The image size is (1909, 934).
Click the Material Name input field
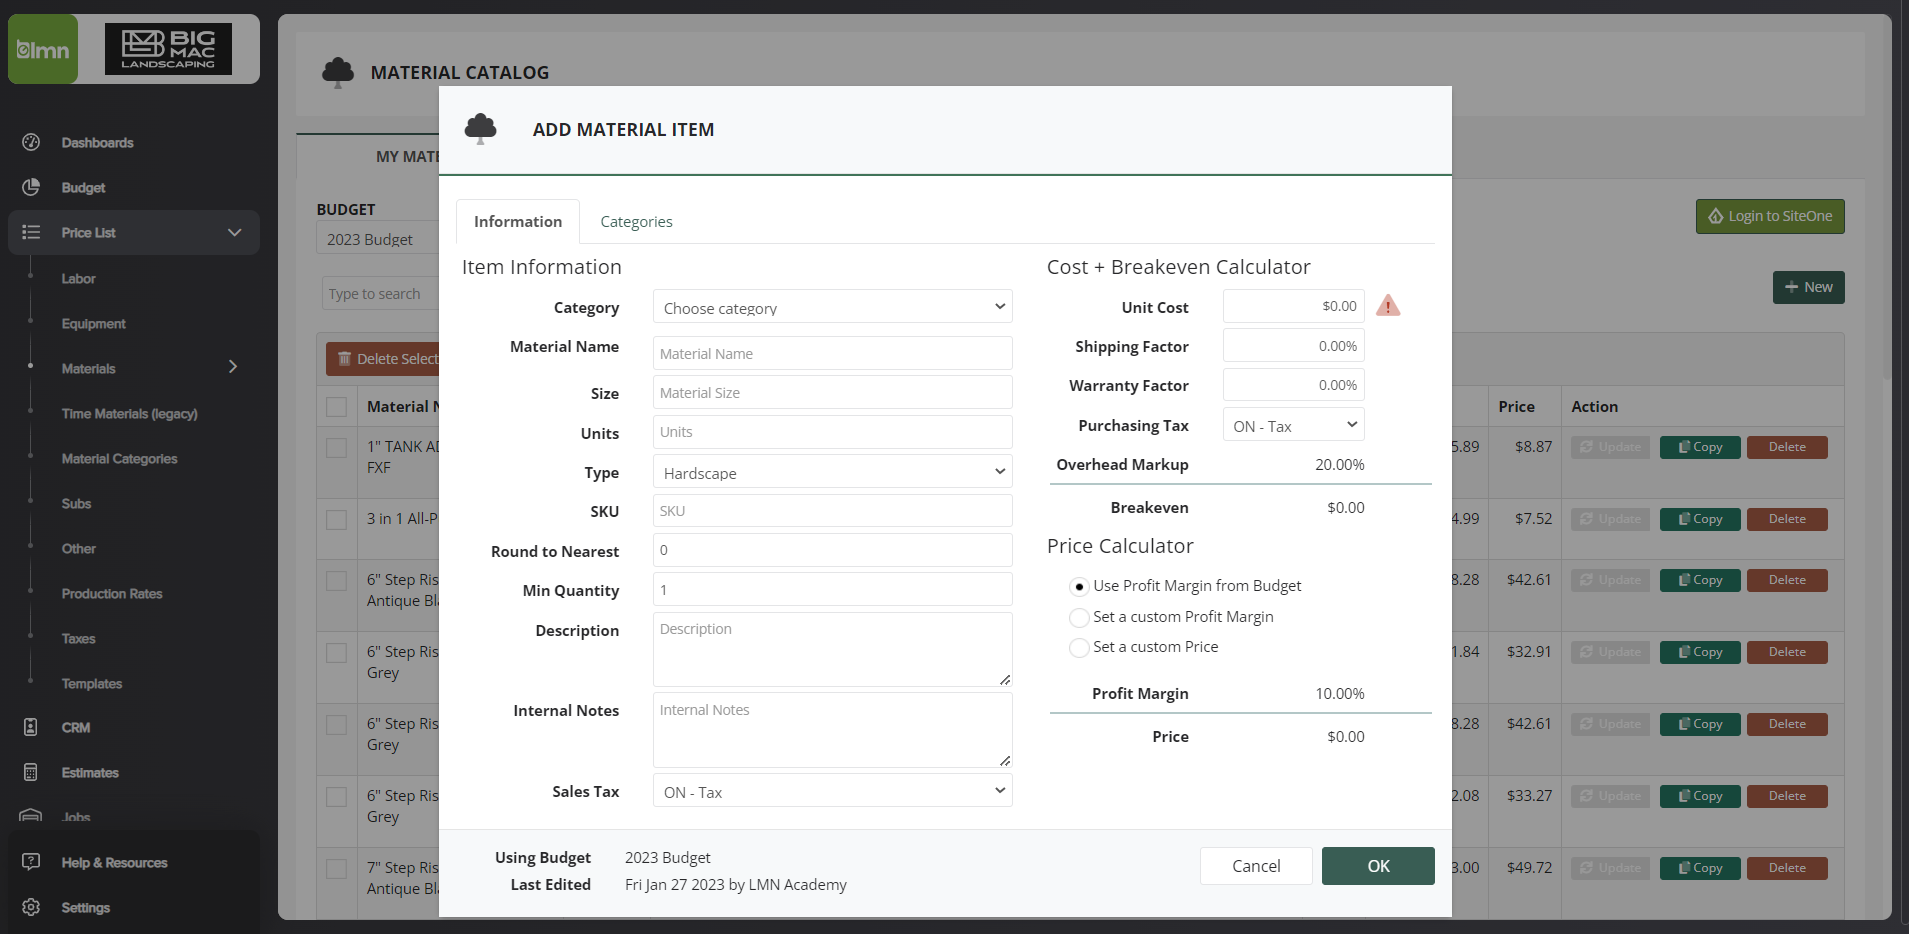pos(832,353)
